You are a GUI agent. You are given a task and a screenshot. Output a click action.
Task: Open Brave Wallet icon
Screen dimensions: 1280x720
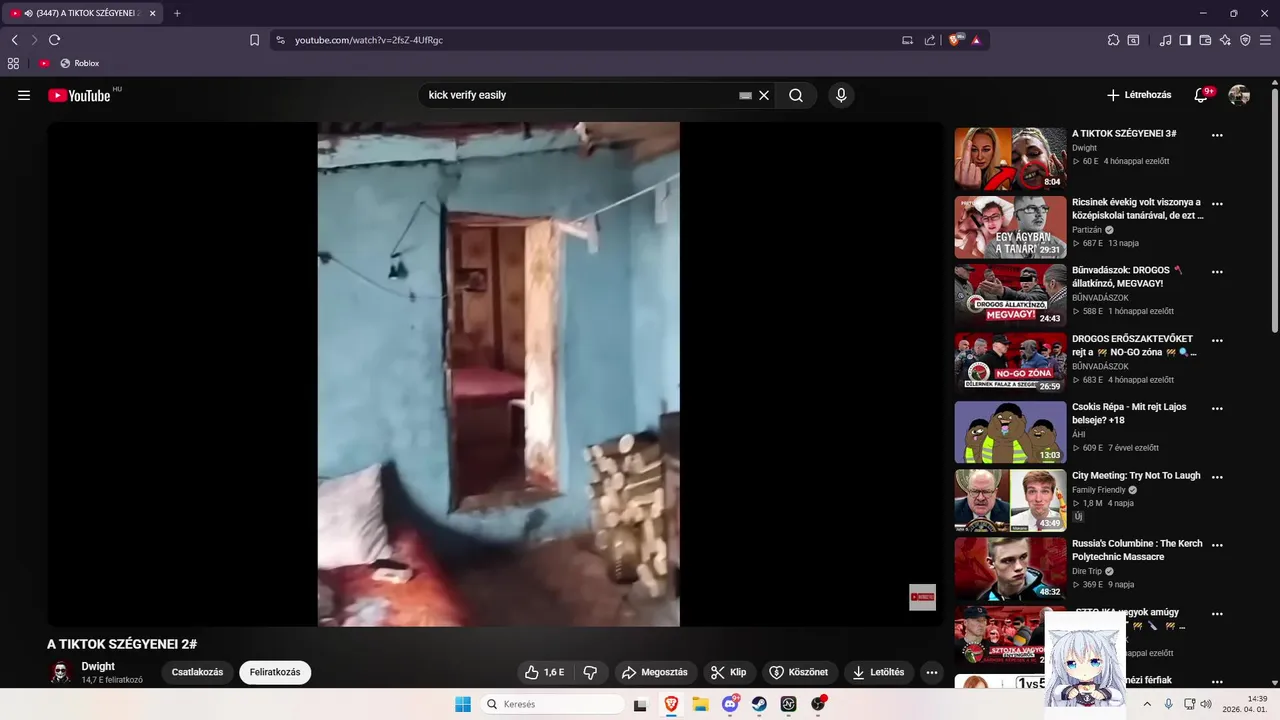click(x=1205, y=40)
